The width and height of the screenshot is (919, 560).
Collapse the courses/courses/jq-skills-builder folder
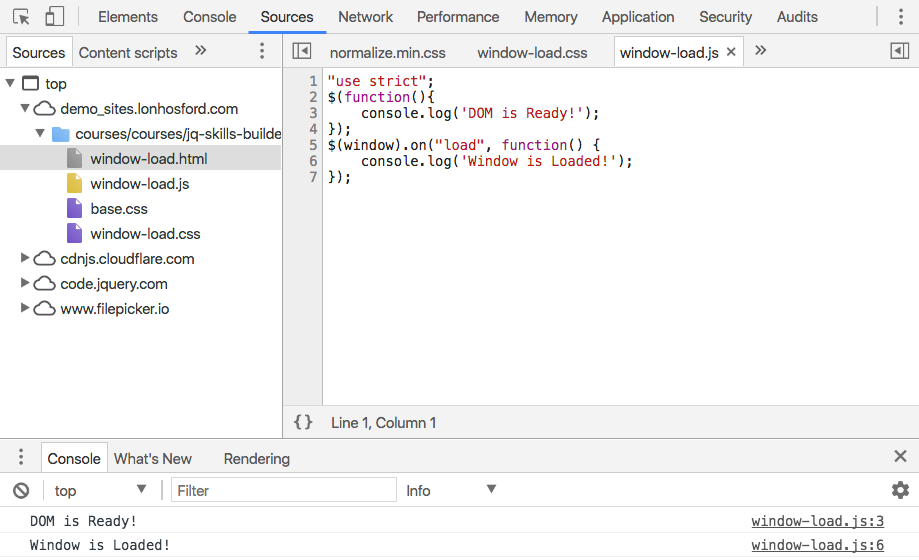click(x=40, y=133)
